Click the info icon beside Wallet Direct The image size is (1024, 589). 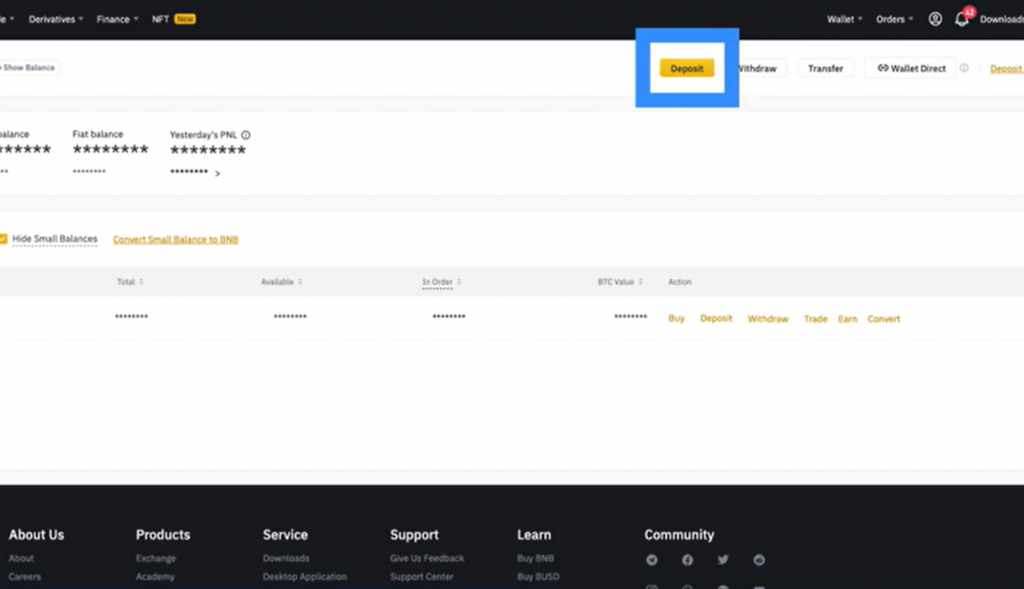click(x=964, y=69)
